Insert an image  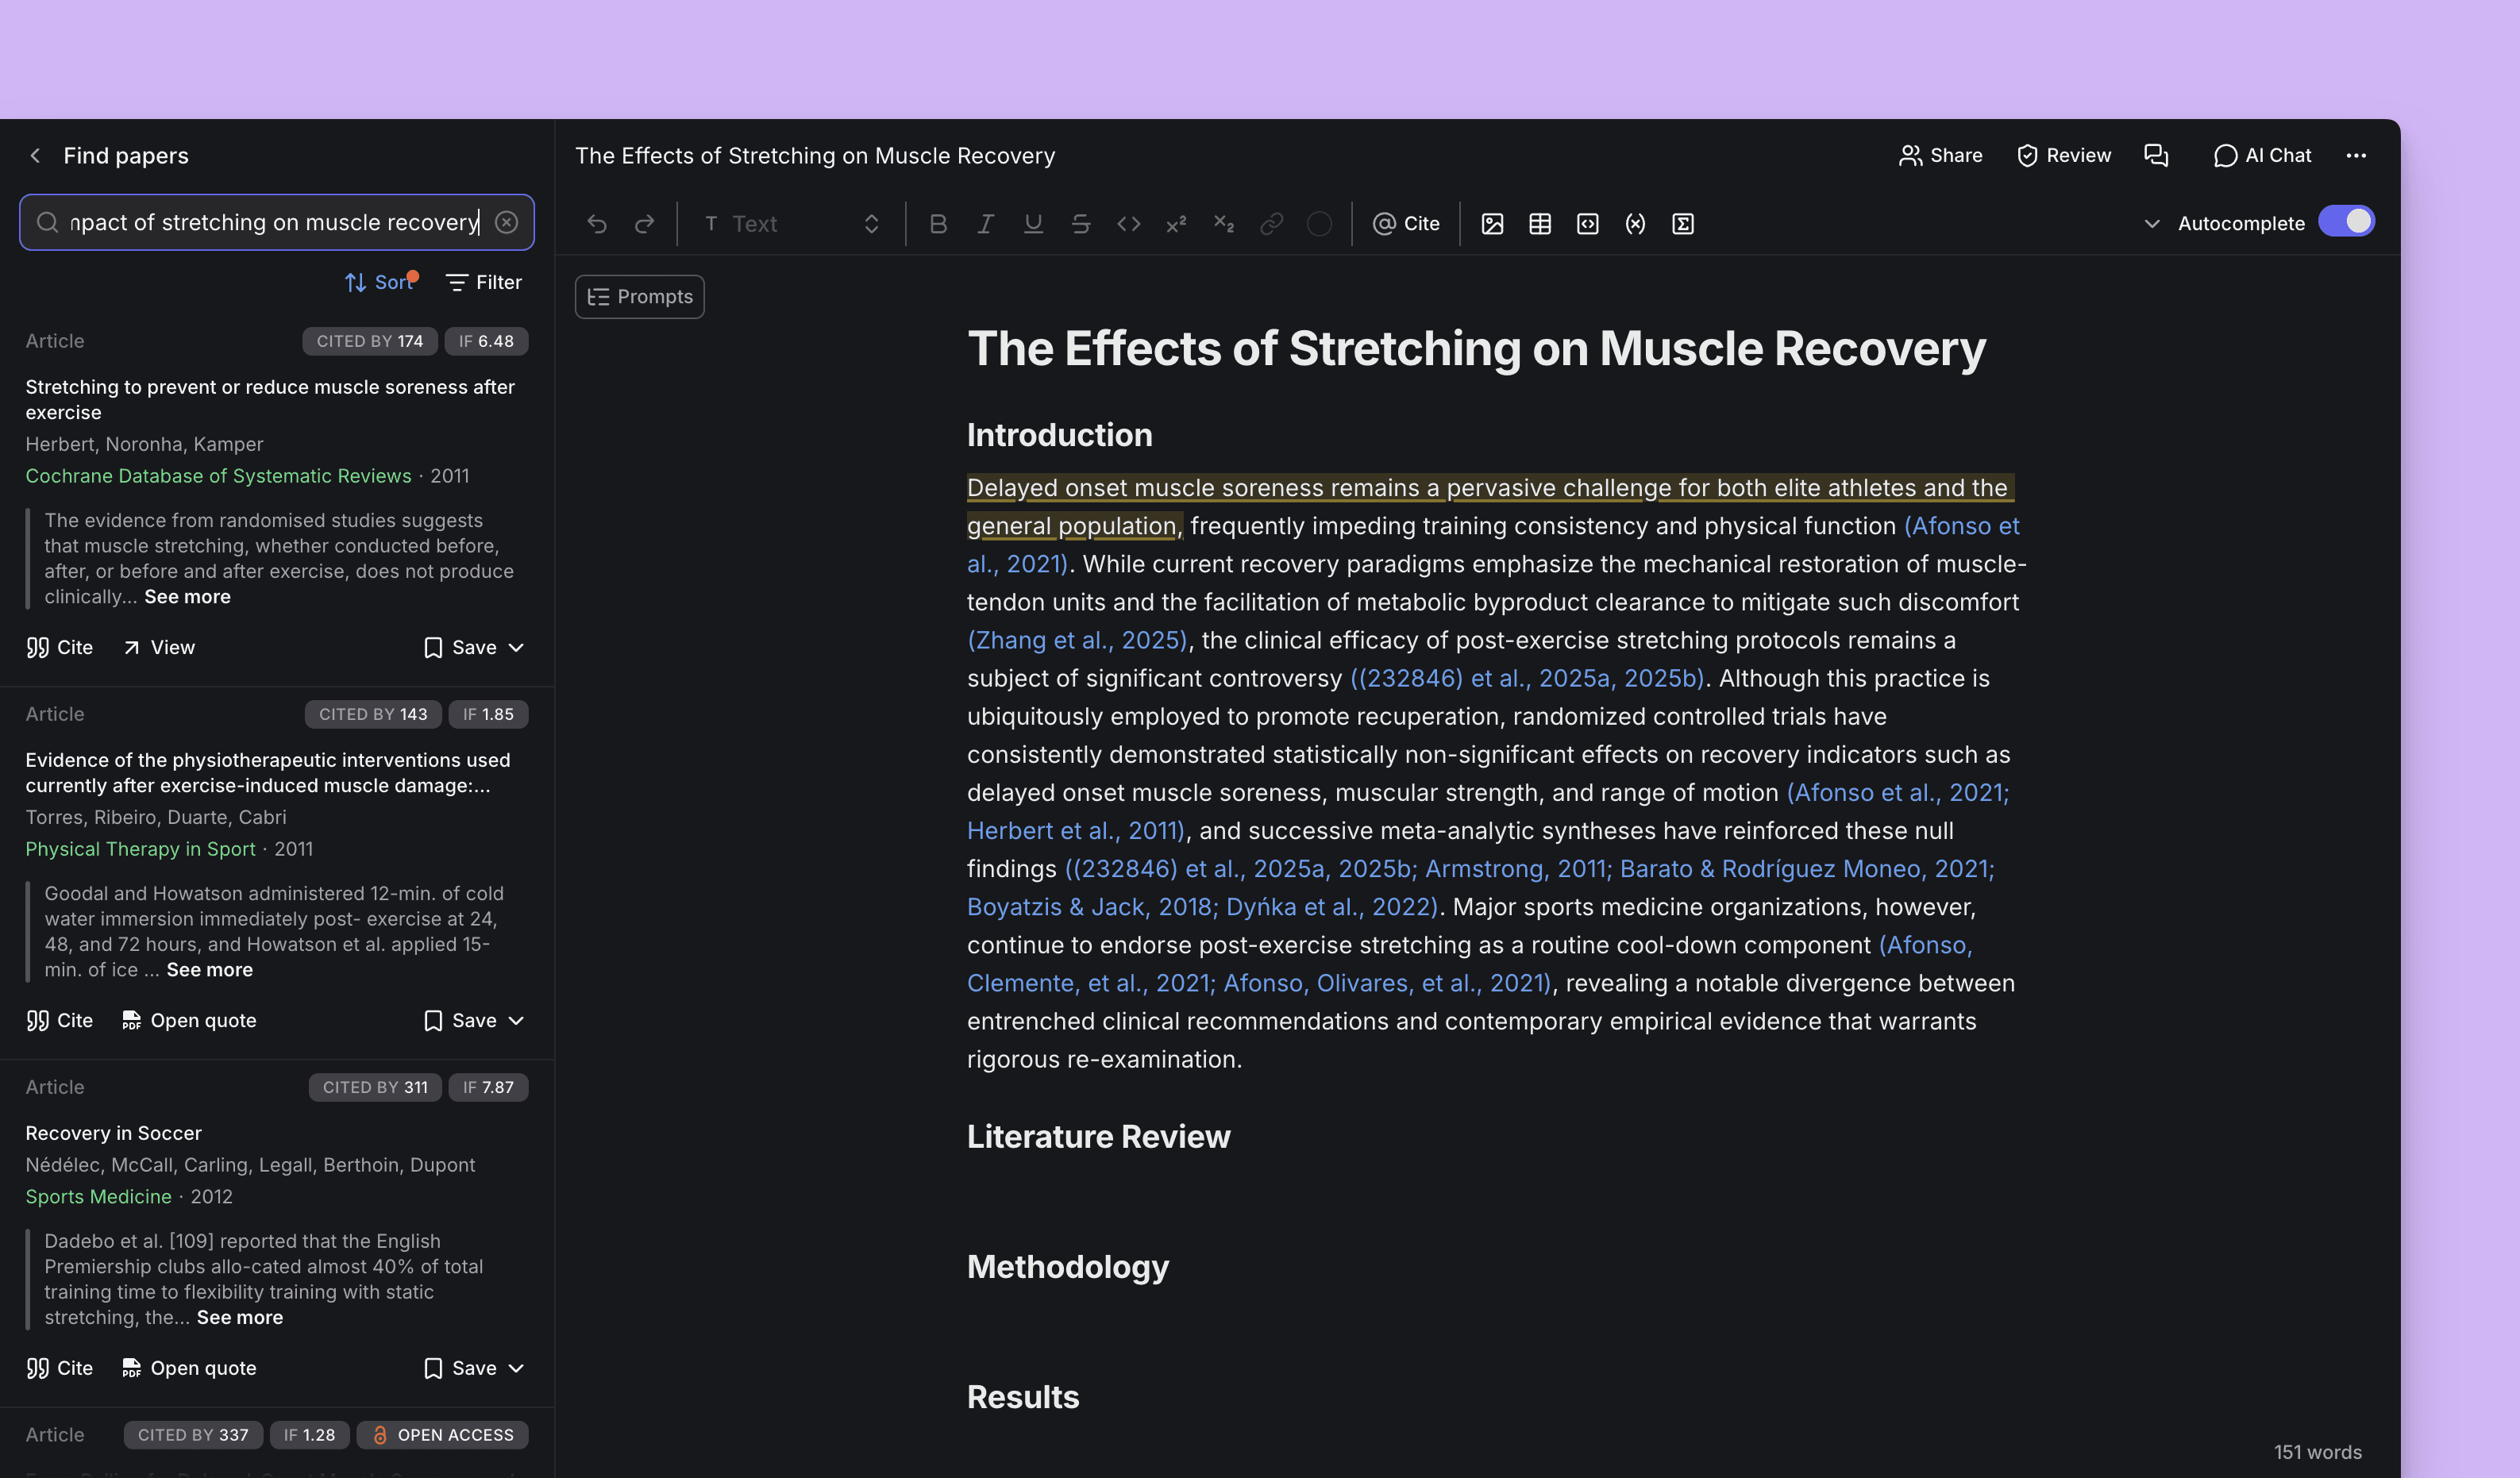pyautogui.click(x=1493, y=224)
